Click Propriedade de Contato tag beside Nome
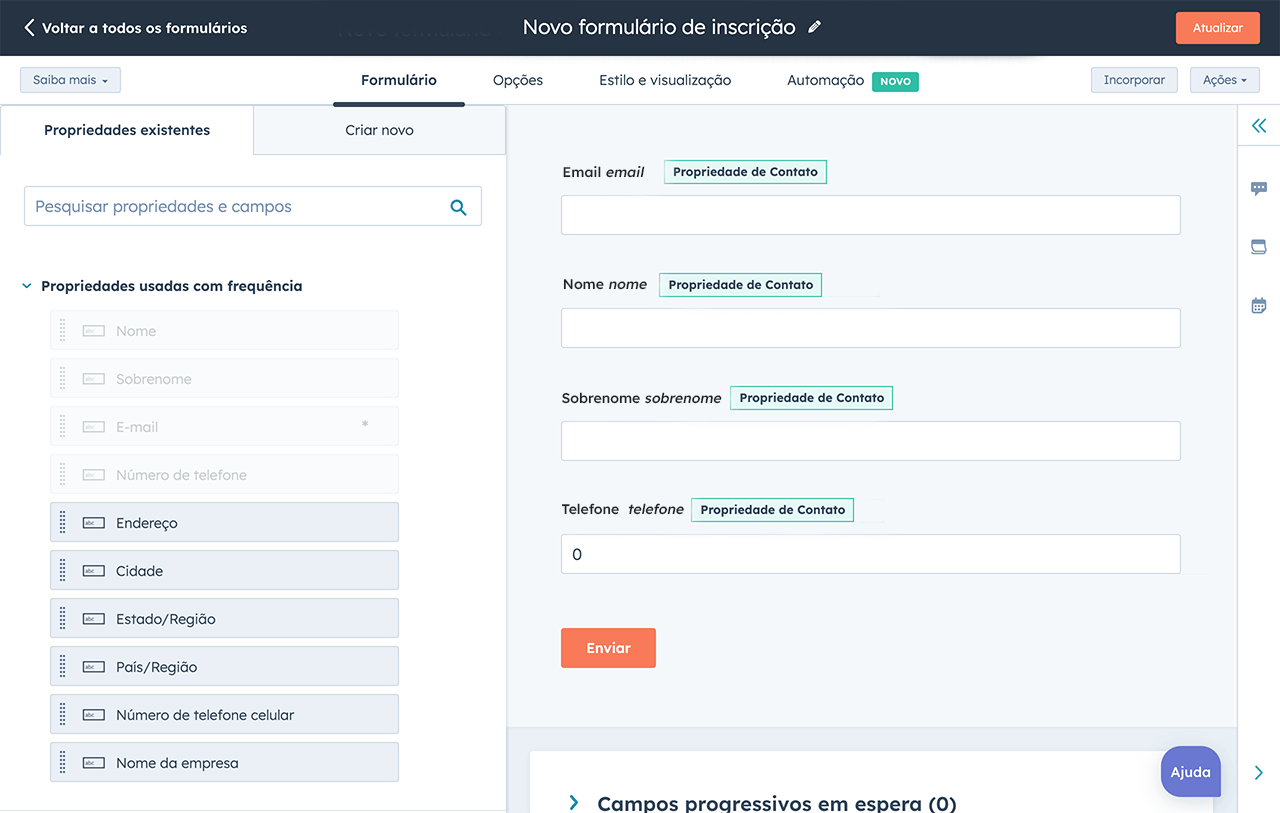1280x813 pixels. 740,285
